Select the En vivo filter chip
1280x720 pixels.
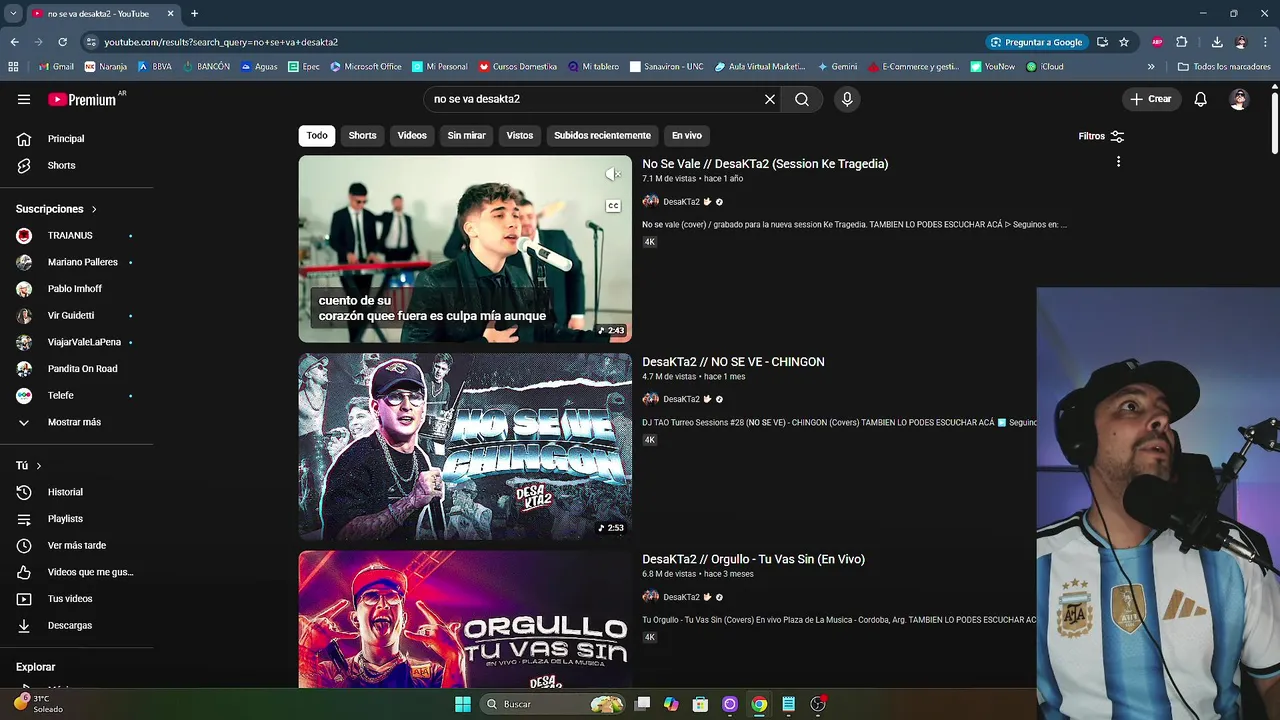(687, 136)
